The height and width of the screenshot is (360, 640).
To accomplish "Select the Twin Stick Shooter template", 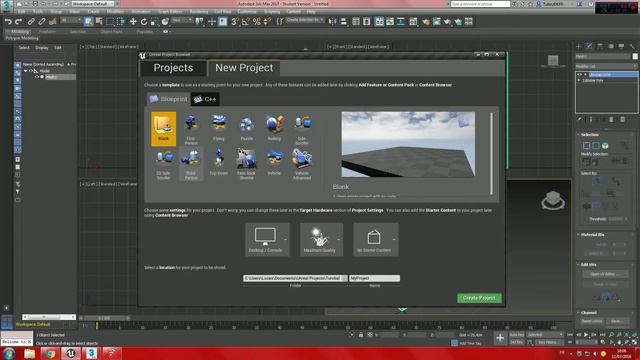I will pos(247,164).
